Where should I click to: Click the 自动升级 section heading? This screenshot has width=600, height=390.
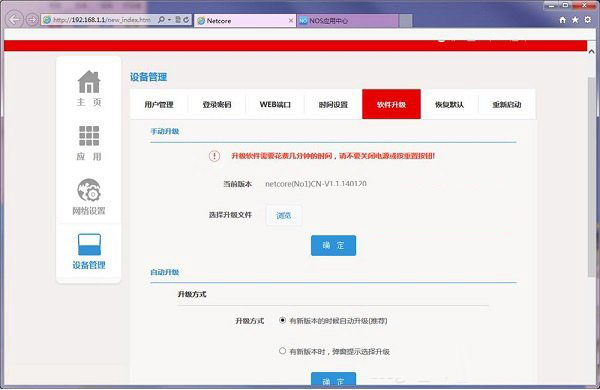click(x=165, y=272)
